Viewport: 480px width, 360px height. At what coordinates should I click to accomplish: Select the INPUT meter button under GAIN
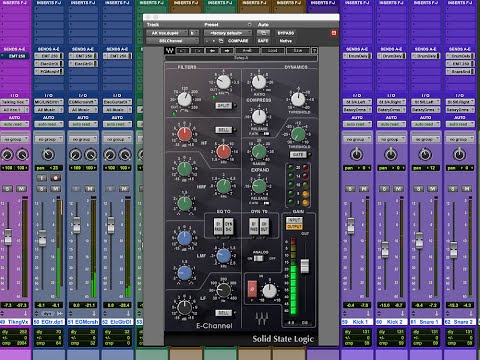click(x=294, y=220)
